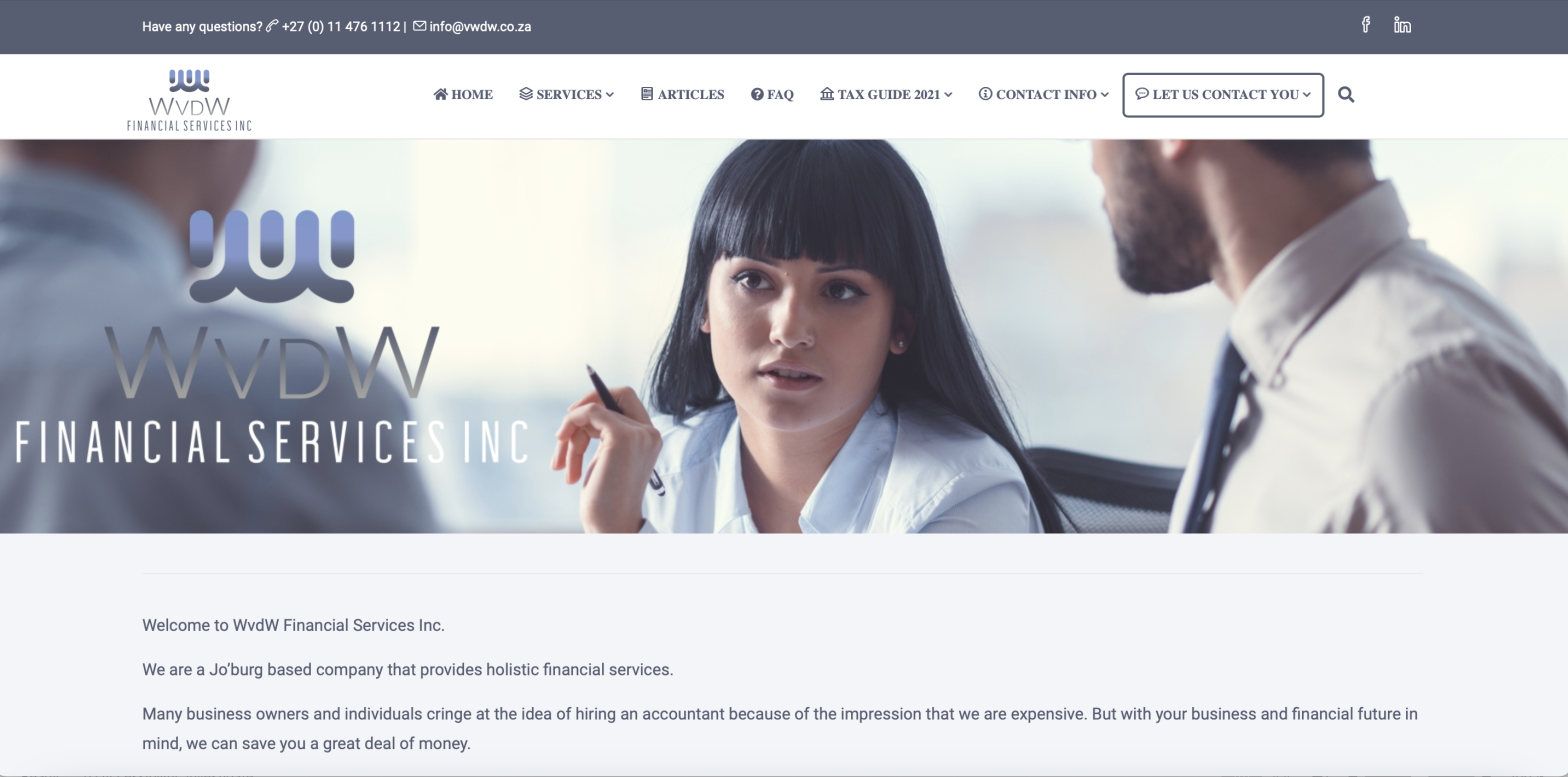Go to the Home menu item
Viewport: 1568px width, 777px height.
(463, 95)
